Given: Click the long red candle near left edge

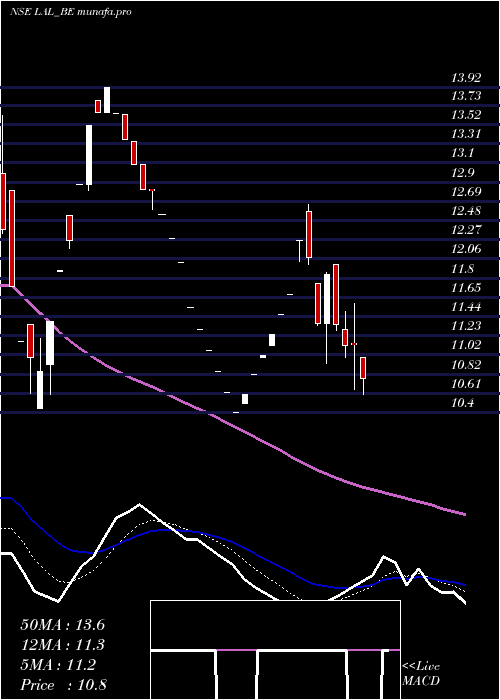Looking at the screenshot, I should coord(12,238).
